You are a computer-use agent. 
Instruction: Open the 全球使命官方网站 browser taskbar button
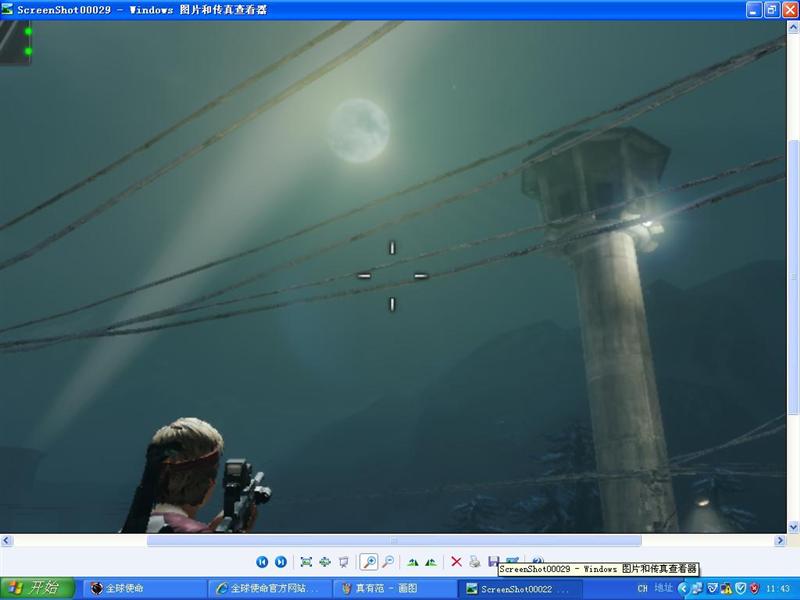click(x=269, y=589)
